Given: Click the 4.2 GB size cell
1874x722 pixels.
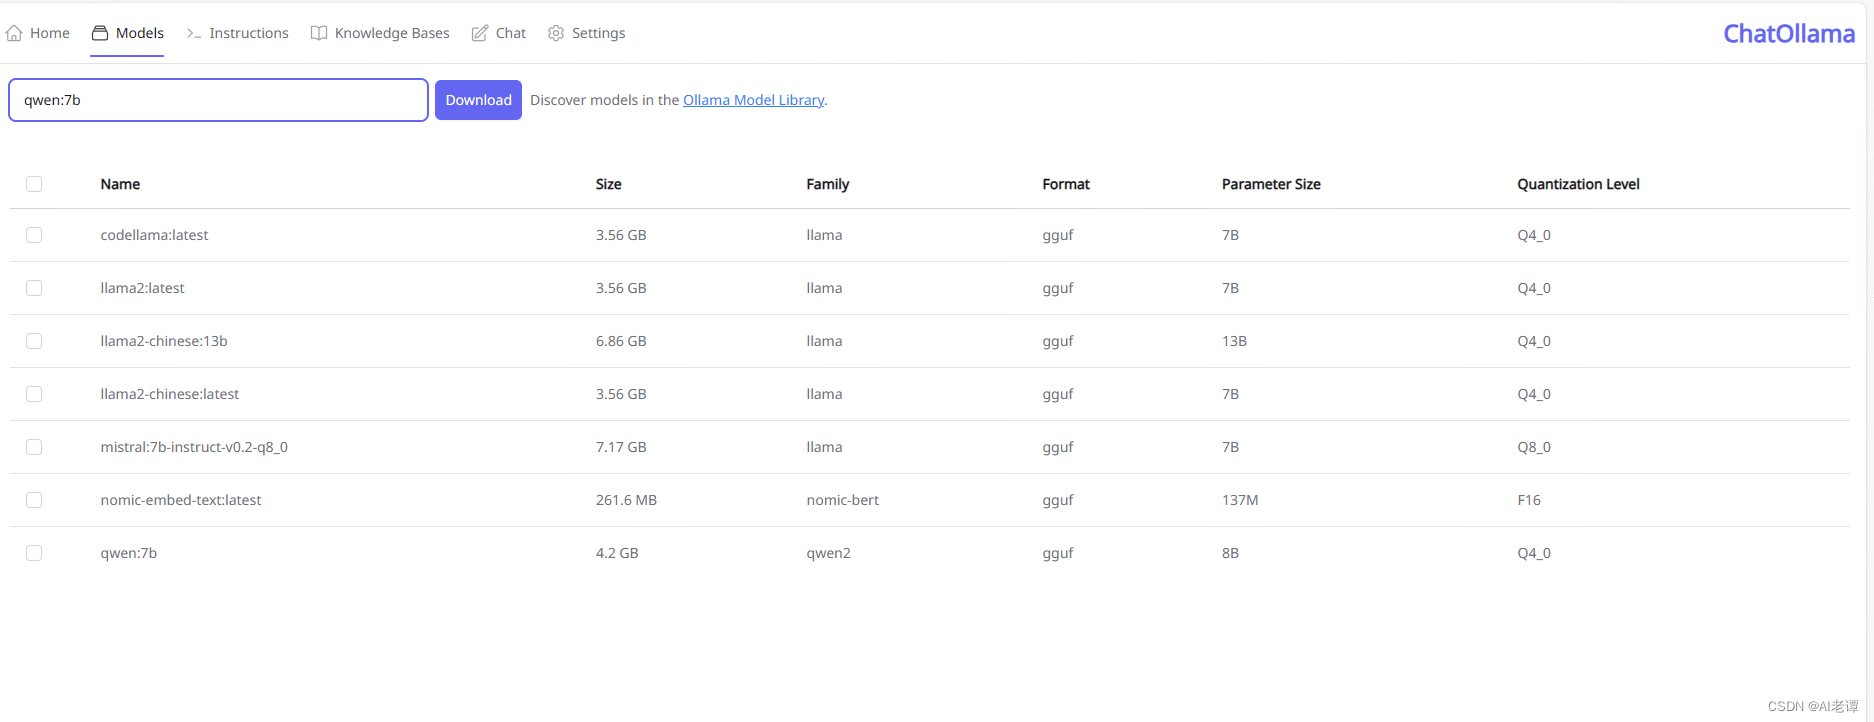Looking at the screenshot, I should [x=617, y=553].
